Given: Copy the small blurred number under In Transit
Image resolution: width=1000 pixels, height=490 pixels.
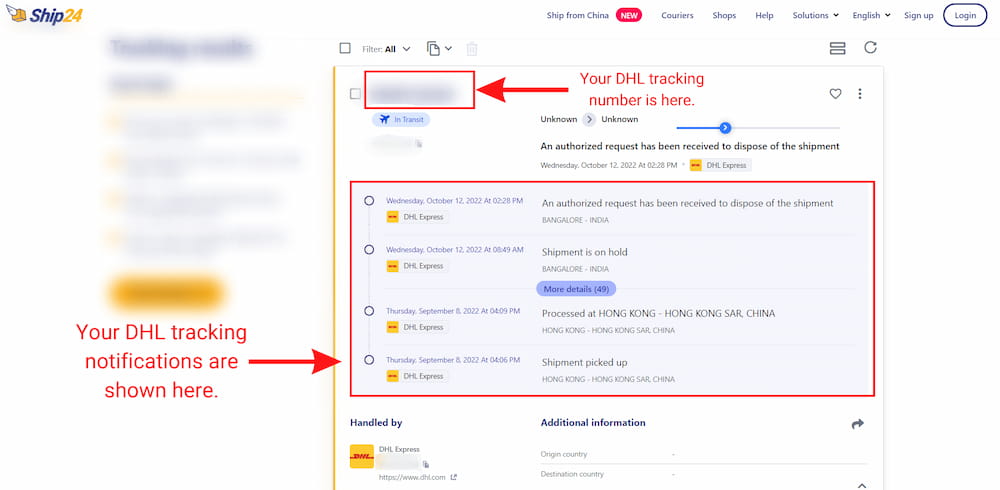Looking at the screenshot, I should tap(419, 145).
